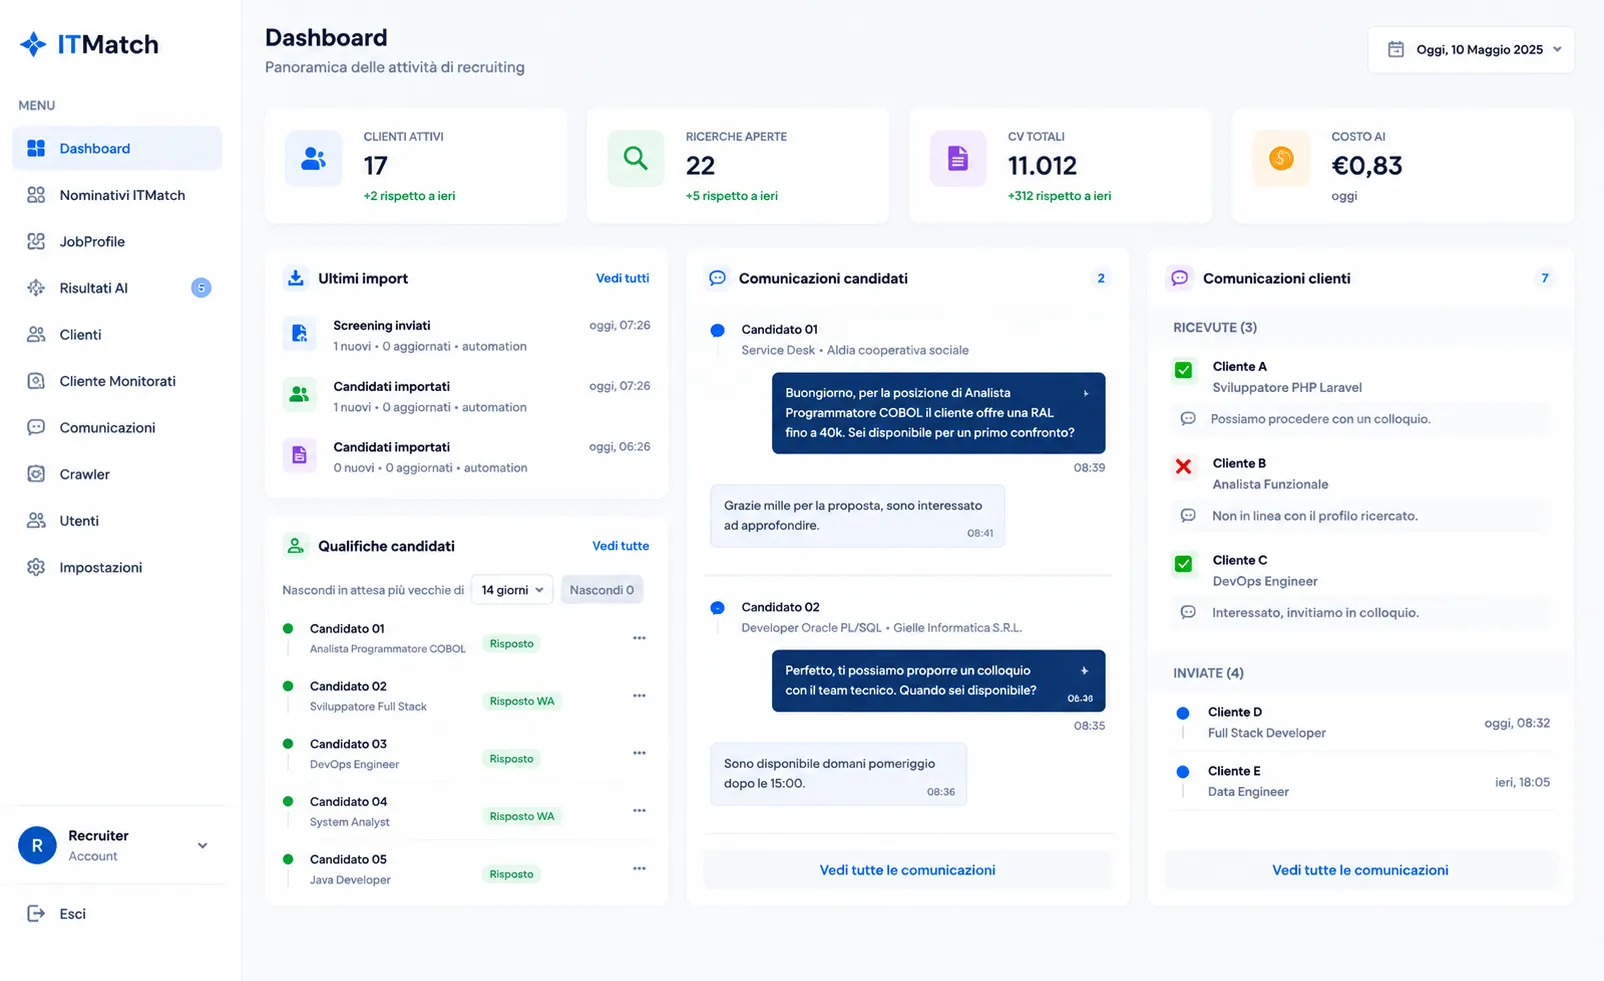Click the Nominativi ITMatch sidebar icon
The height and width of the screenshot is (981, 1604).
tap(36, 195)
